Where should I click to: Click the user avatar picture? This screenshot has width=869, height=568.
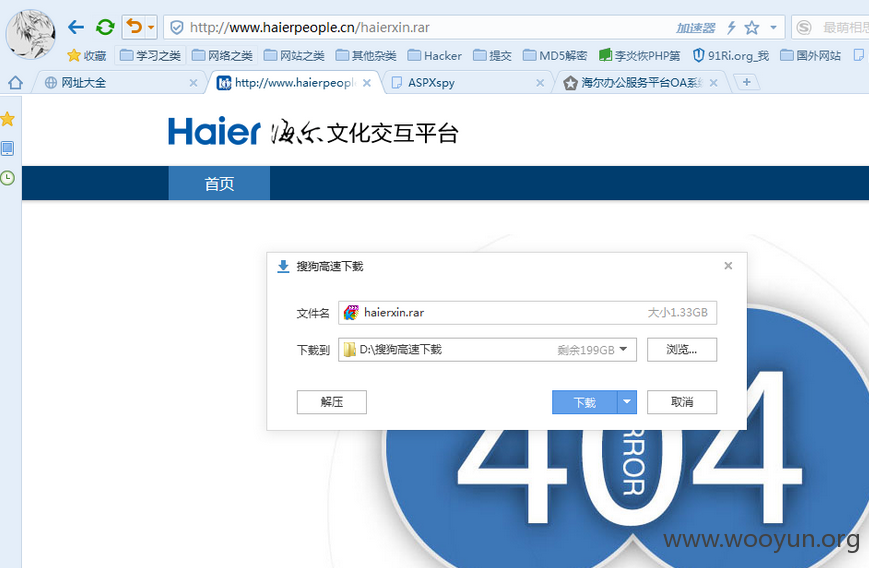pos(30,33)
